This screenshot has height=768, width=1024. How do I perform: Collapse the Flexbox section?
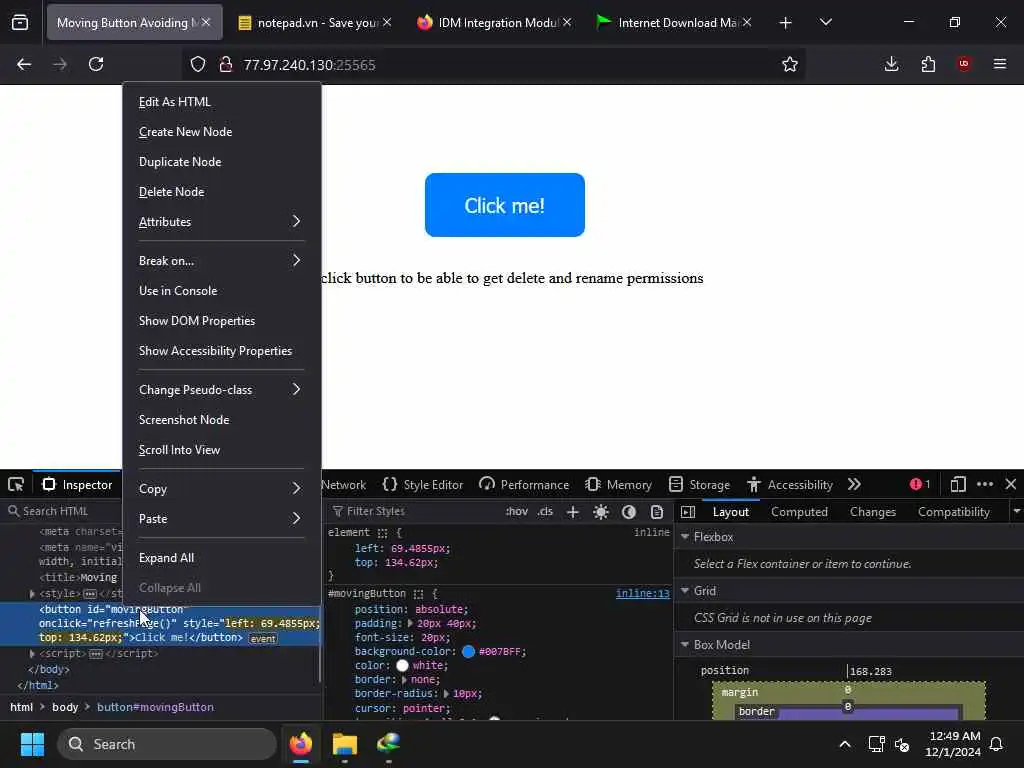[685, 537]
